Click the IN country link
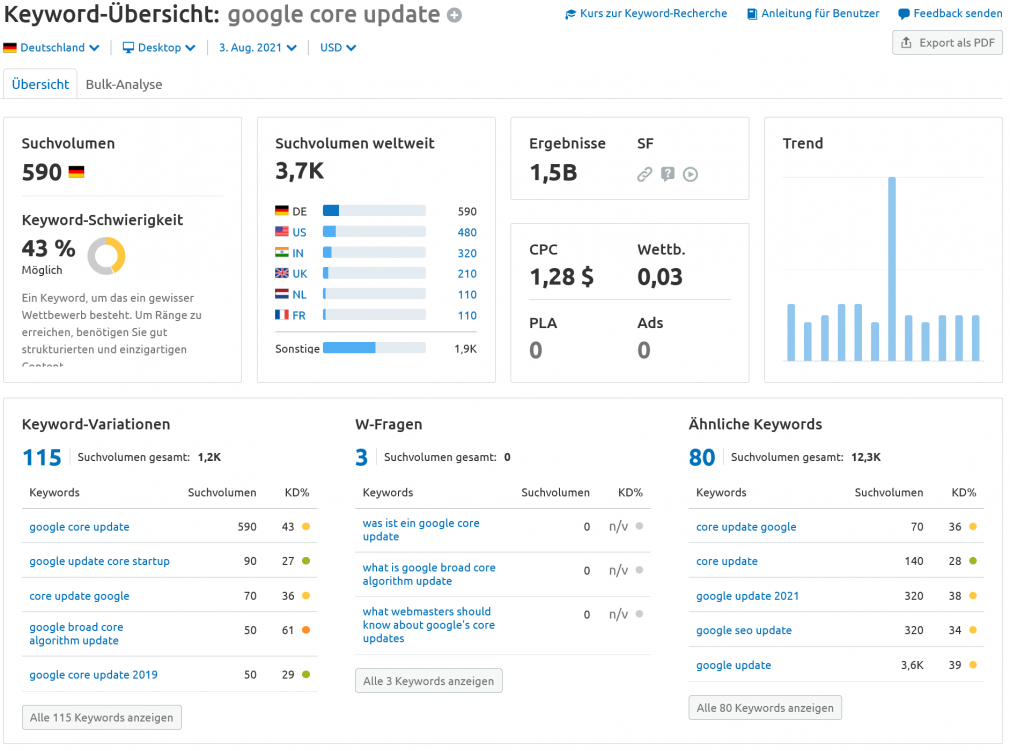 coord(298,253)
